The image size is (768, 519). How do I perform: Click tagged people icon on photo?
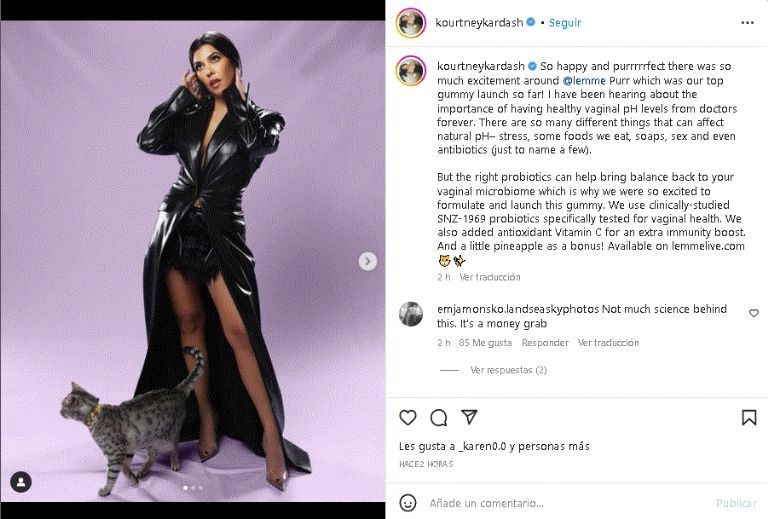(20, 482)
